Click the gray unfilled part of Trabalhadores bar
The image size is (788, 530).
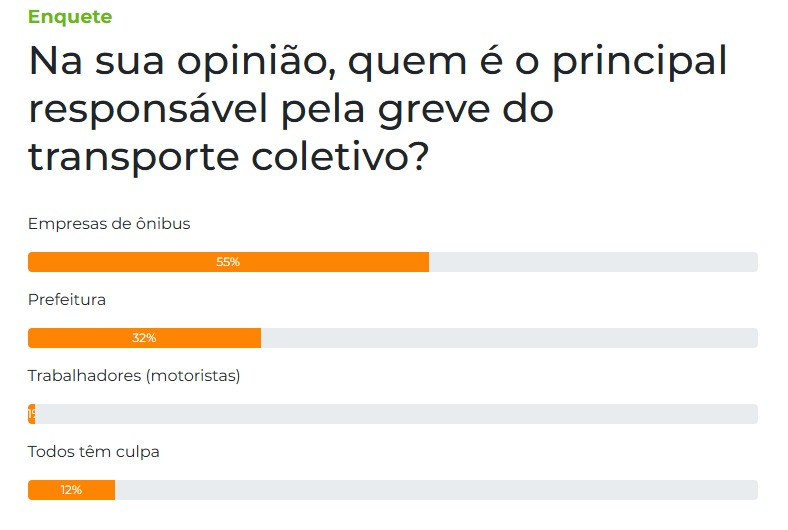coord(396,414)
